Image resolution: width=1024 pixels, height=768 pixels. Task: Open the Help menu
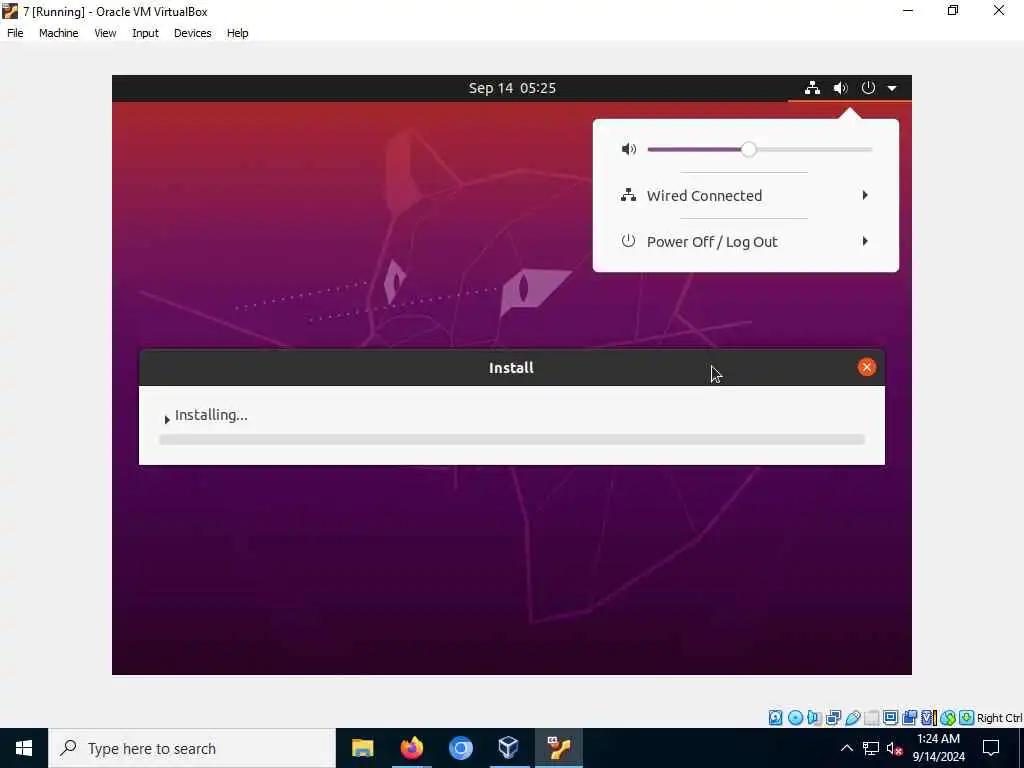[x=238, y=33]
